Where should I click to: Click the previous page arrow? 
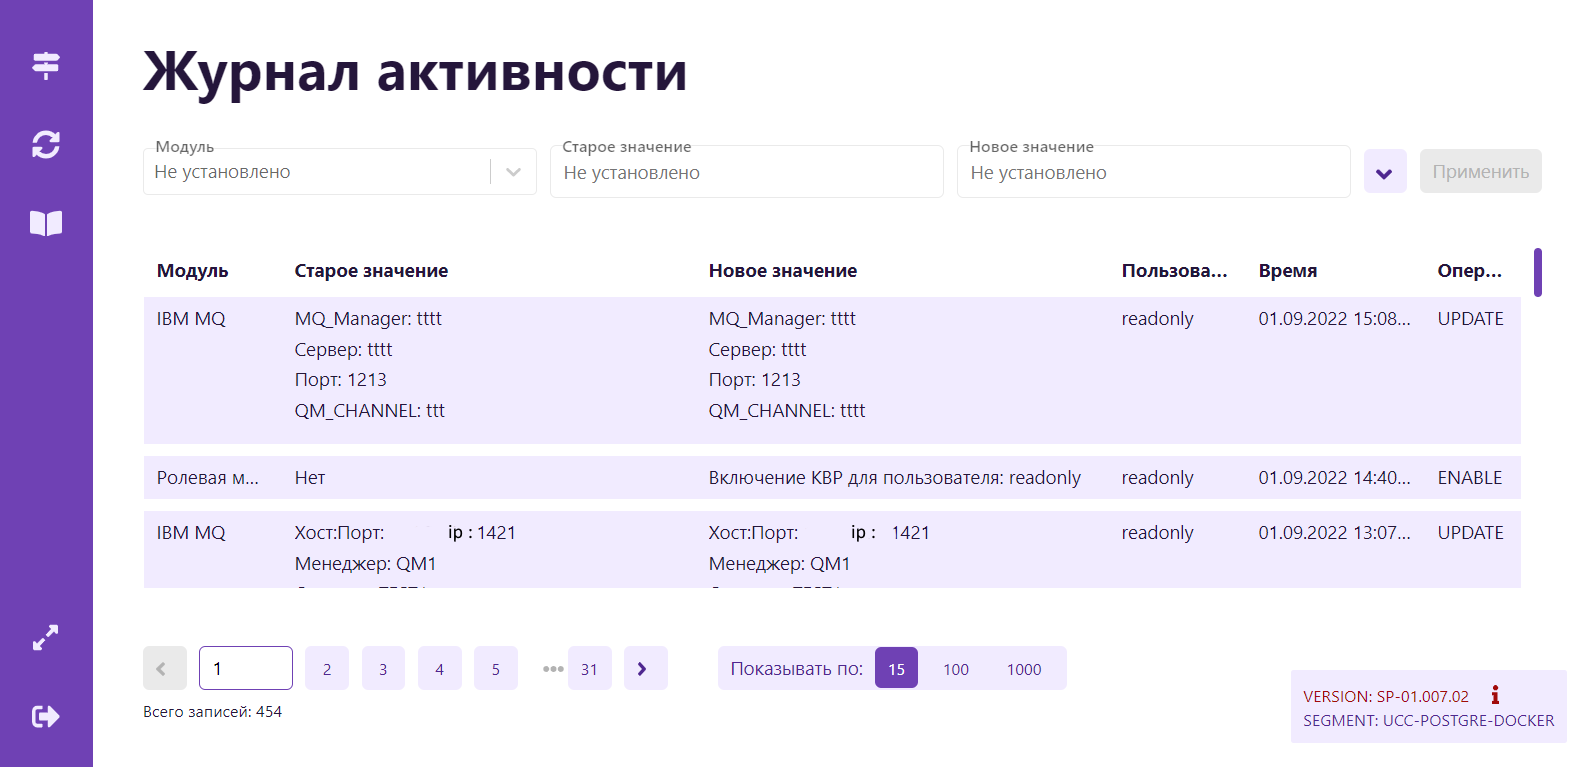coord(165,669)
